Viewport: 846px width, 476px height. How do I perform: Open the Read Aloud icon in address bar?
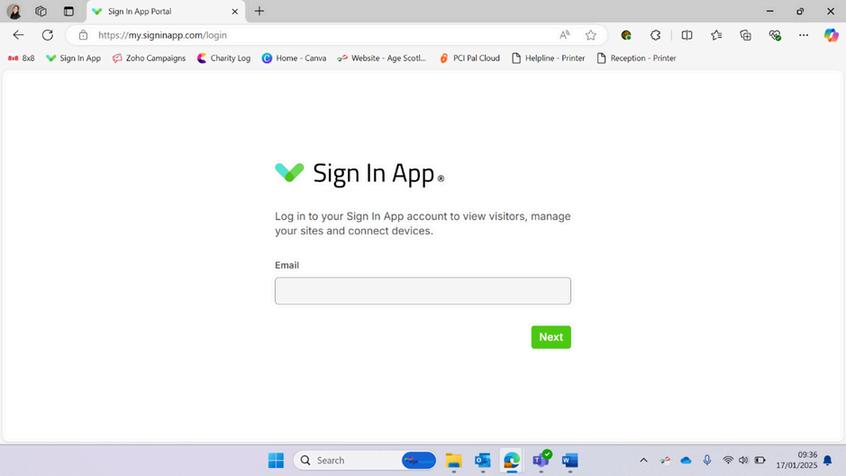point(564,35)
